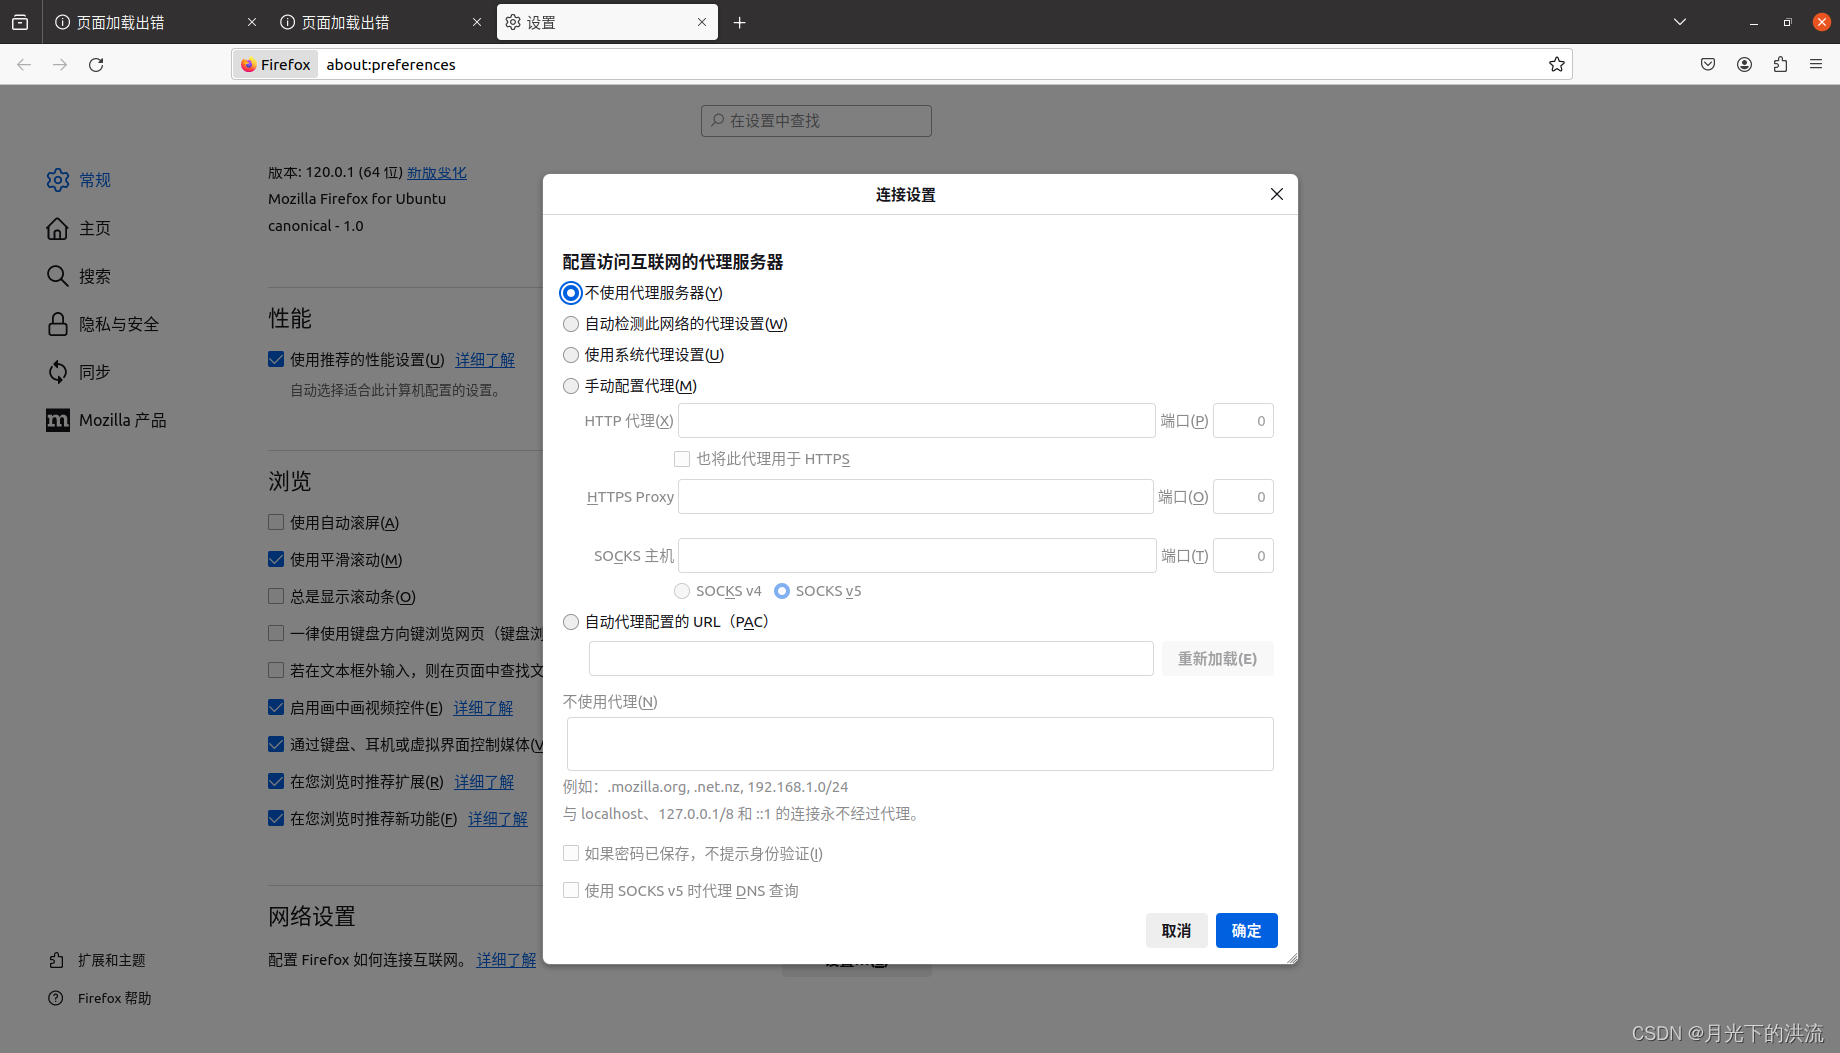The image size is (1840, 1053).
Task: Open the account profile icon
Action: [1745, 64]
